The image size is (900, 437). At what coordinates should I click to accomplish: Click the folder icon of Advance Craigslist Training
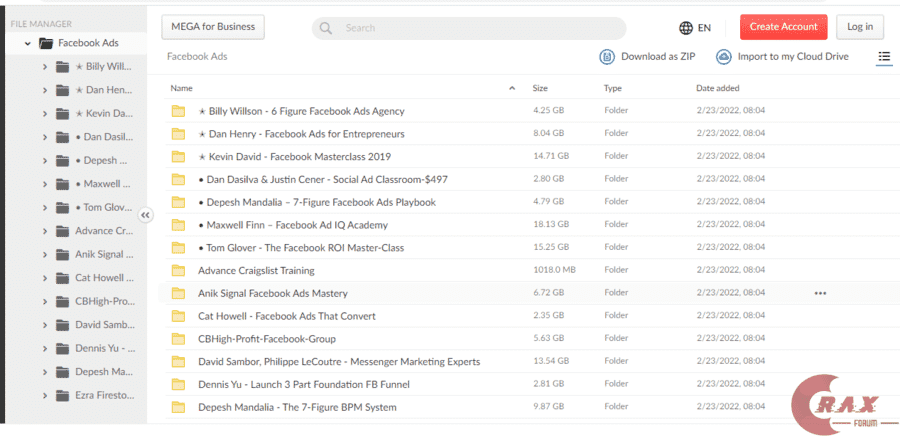click(x=179, y=270)
